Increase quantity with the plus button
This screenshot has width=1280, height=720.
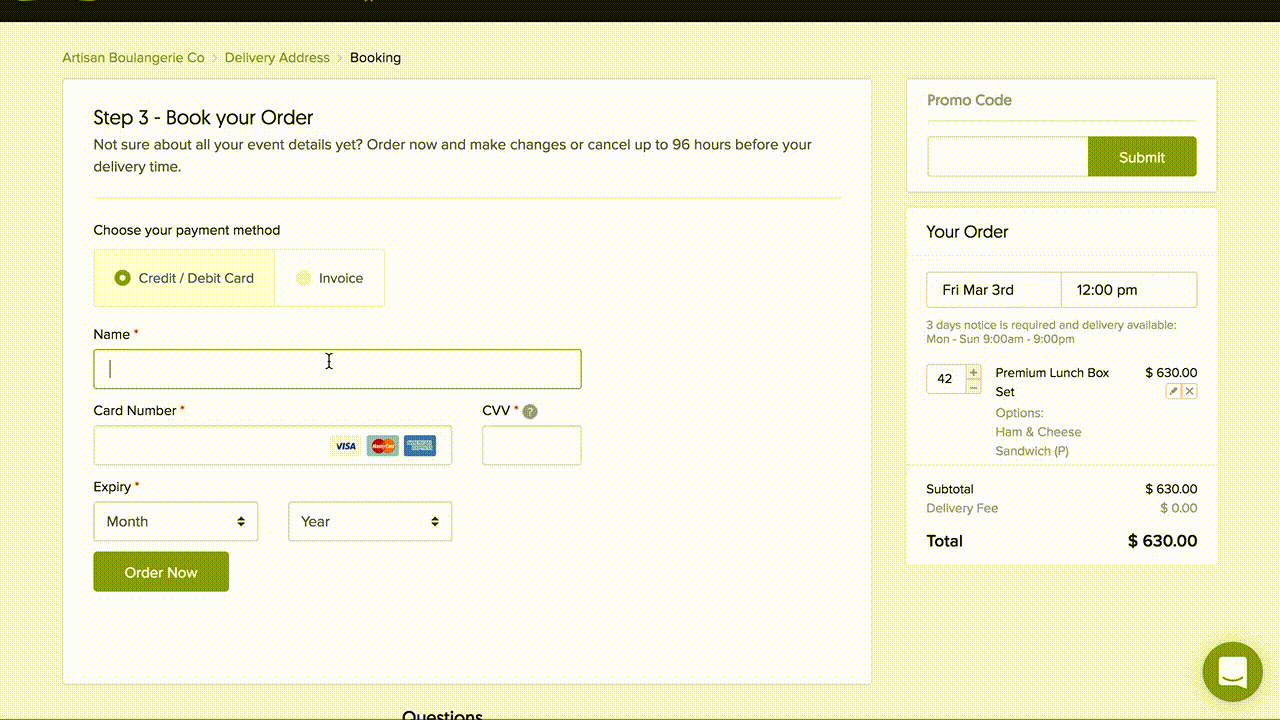click(973, 372)
